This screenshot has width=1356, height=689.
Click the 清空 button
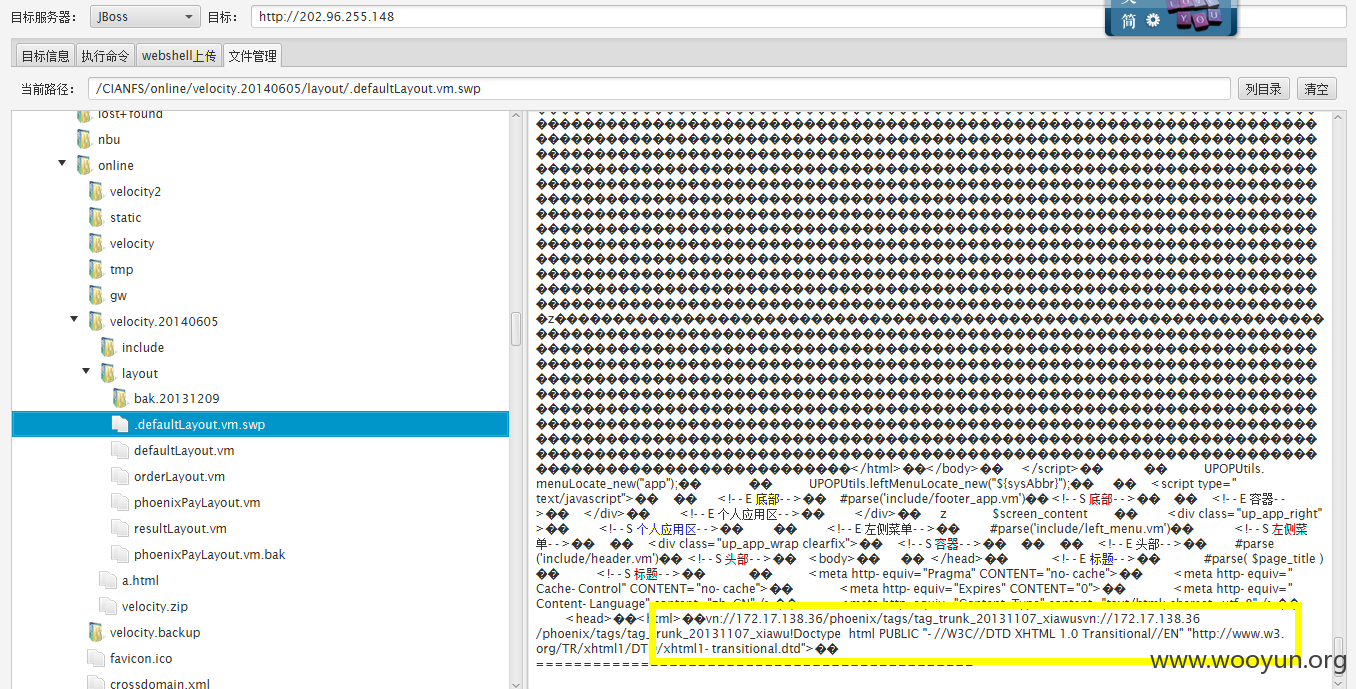1317,89
